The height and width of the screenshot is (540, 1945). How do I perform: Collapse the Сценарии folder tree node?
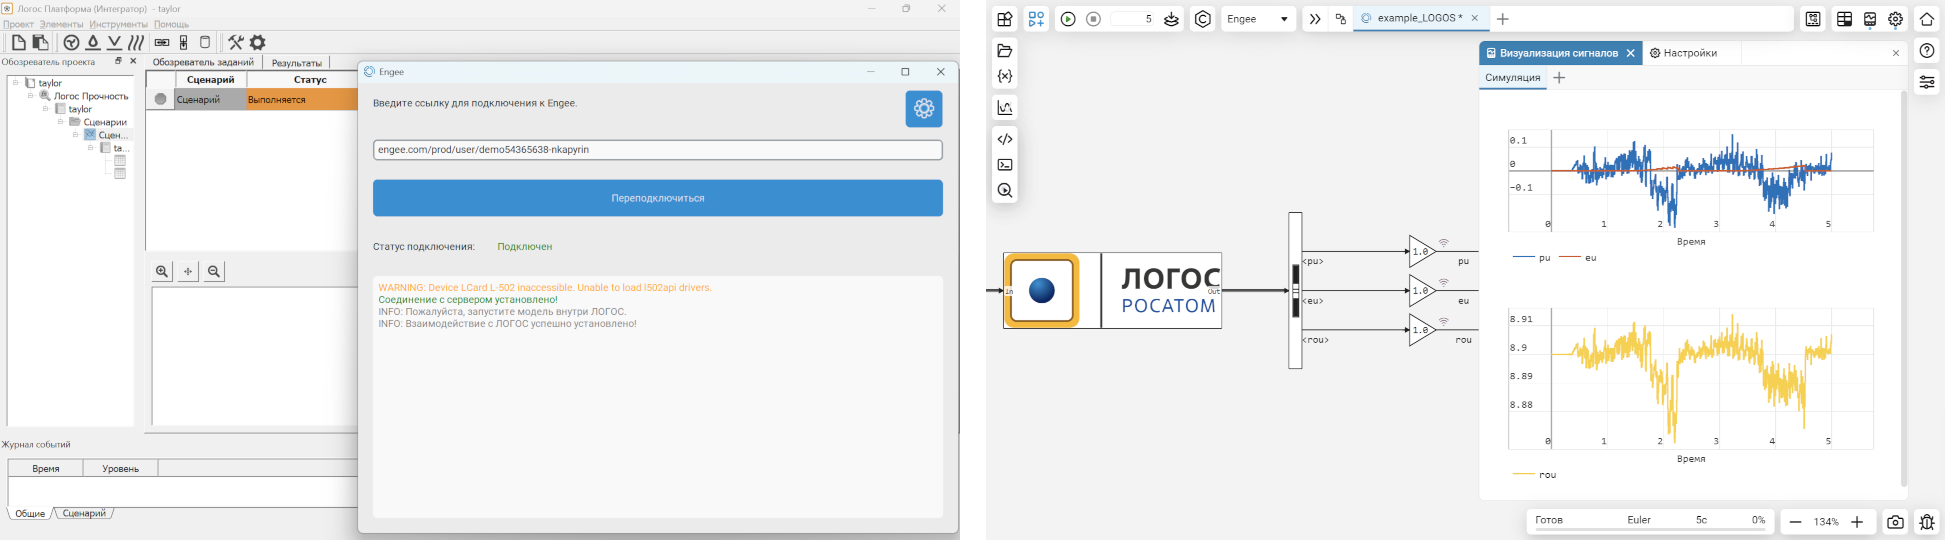pos(61,122)
